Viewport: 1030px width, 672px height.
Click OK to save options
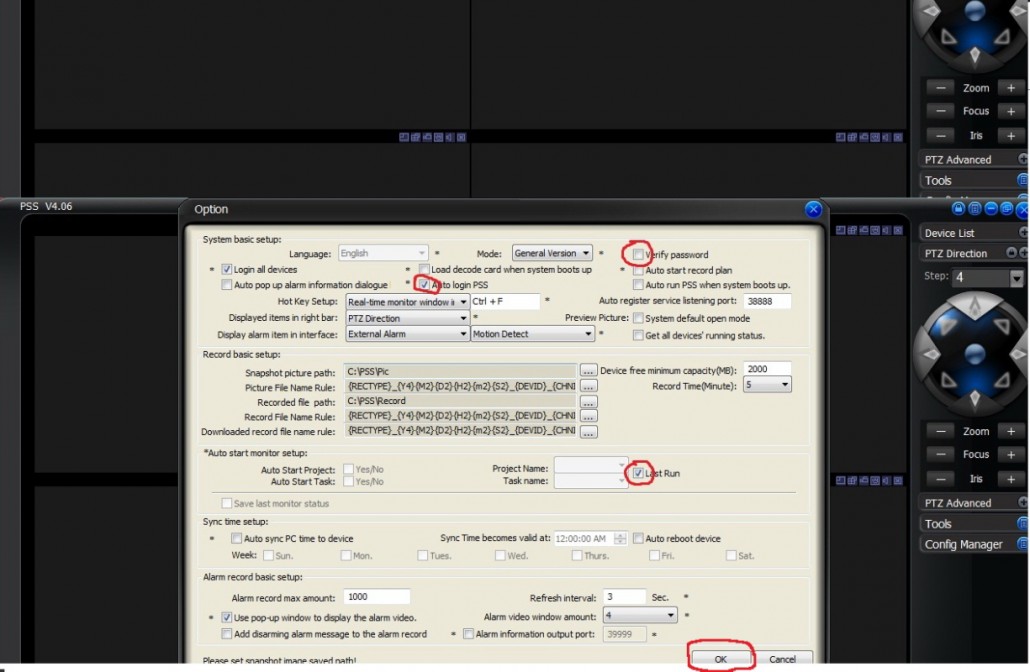[x=721, y=659]
